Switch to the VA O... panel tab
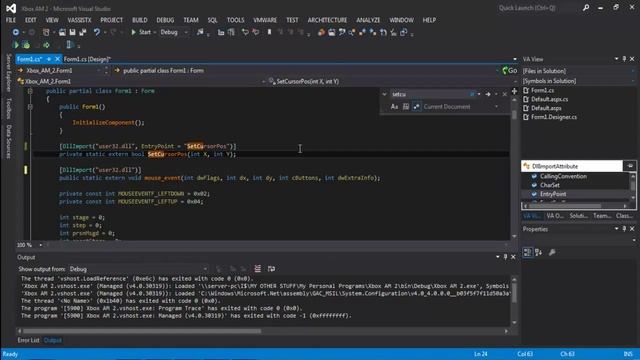640x360 pixels. click(x=555, y=216)
